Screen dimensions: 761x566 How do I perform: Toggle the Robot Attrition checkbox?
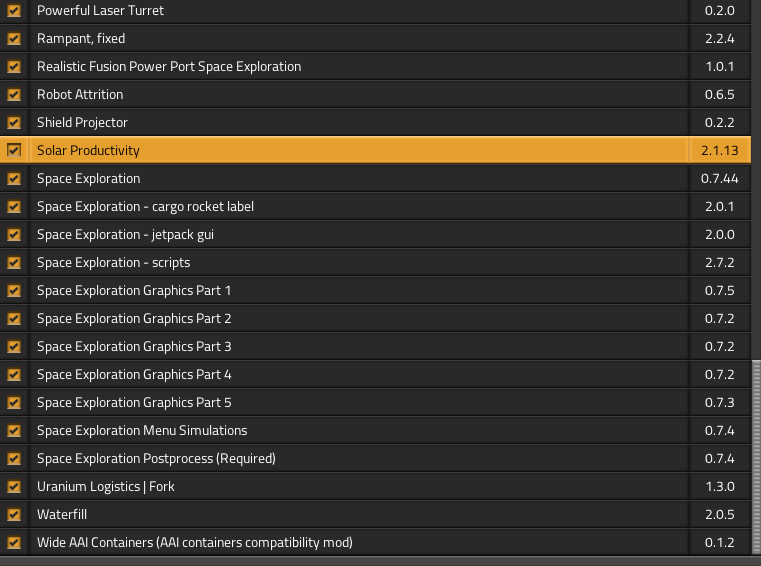click(x=14, y=95)
